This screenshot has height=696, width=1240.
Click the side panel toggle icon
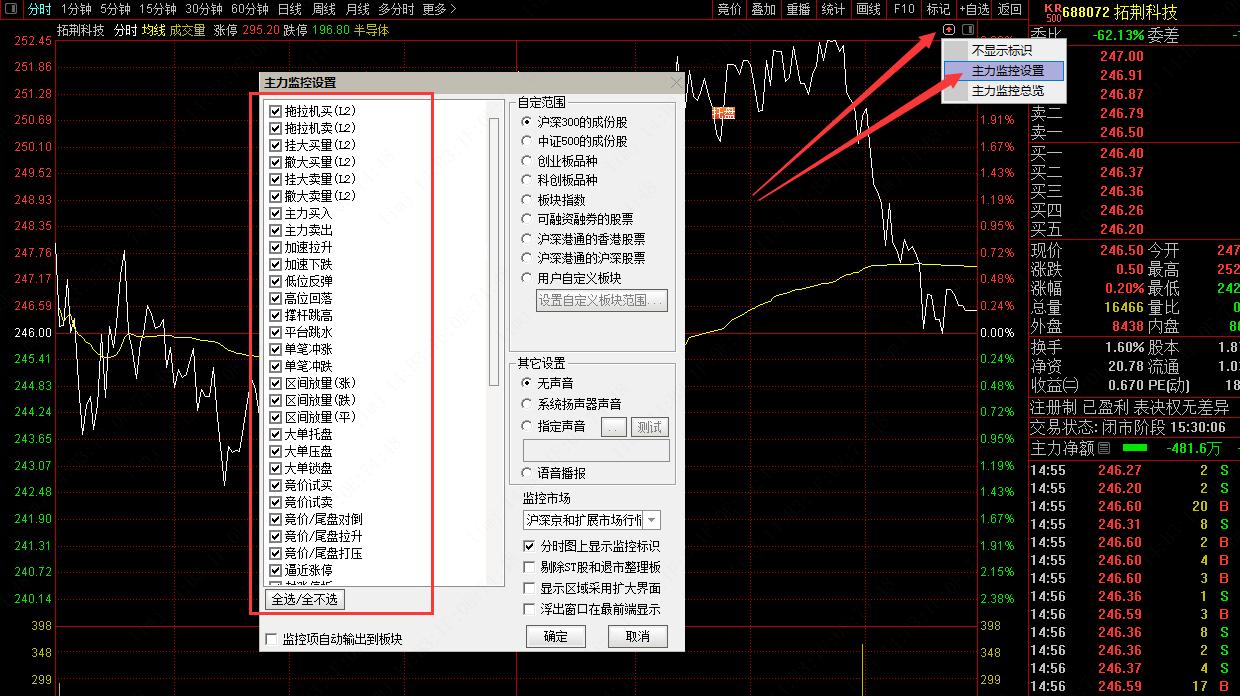[967, 30]
